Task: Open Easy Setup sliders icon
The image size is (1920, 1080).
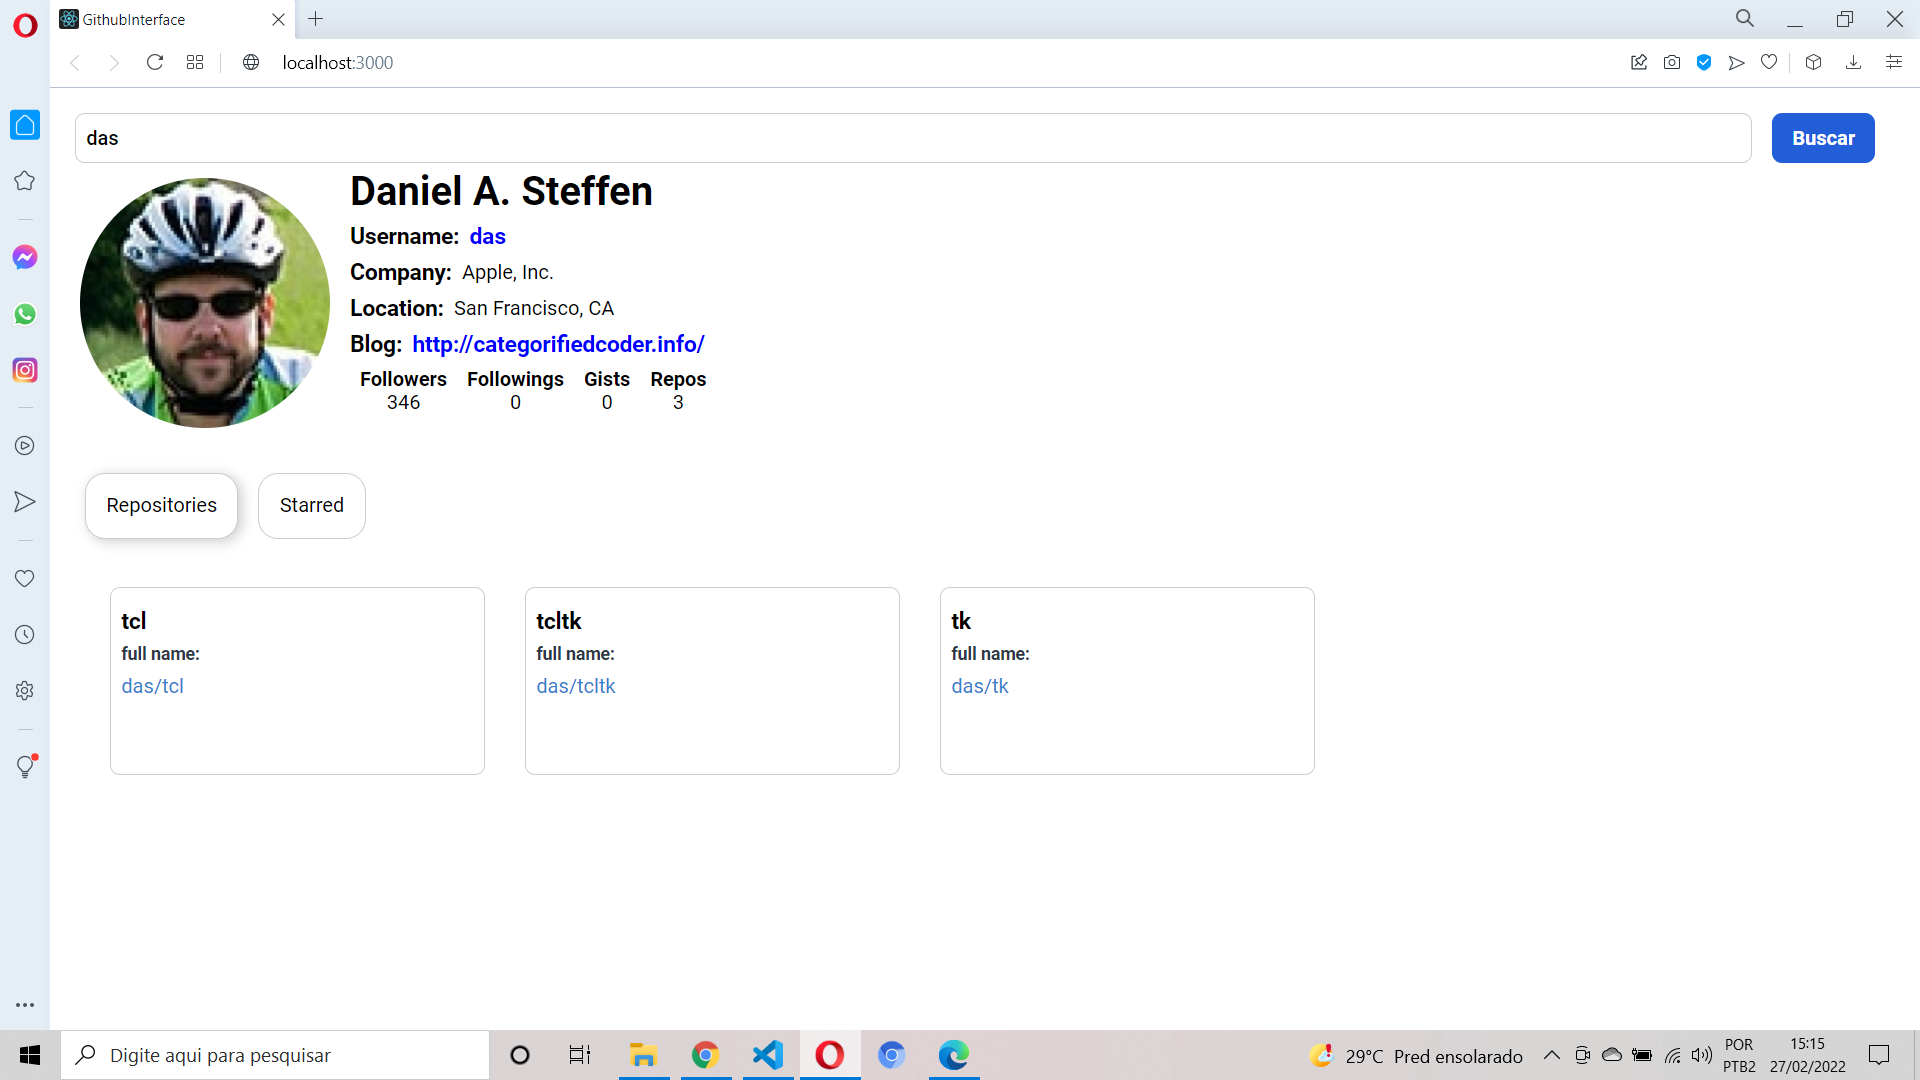Action: [1894, 62]
